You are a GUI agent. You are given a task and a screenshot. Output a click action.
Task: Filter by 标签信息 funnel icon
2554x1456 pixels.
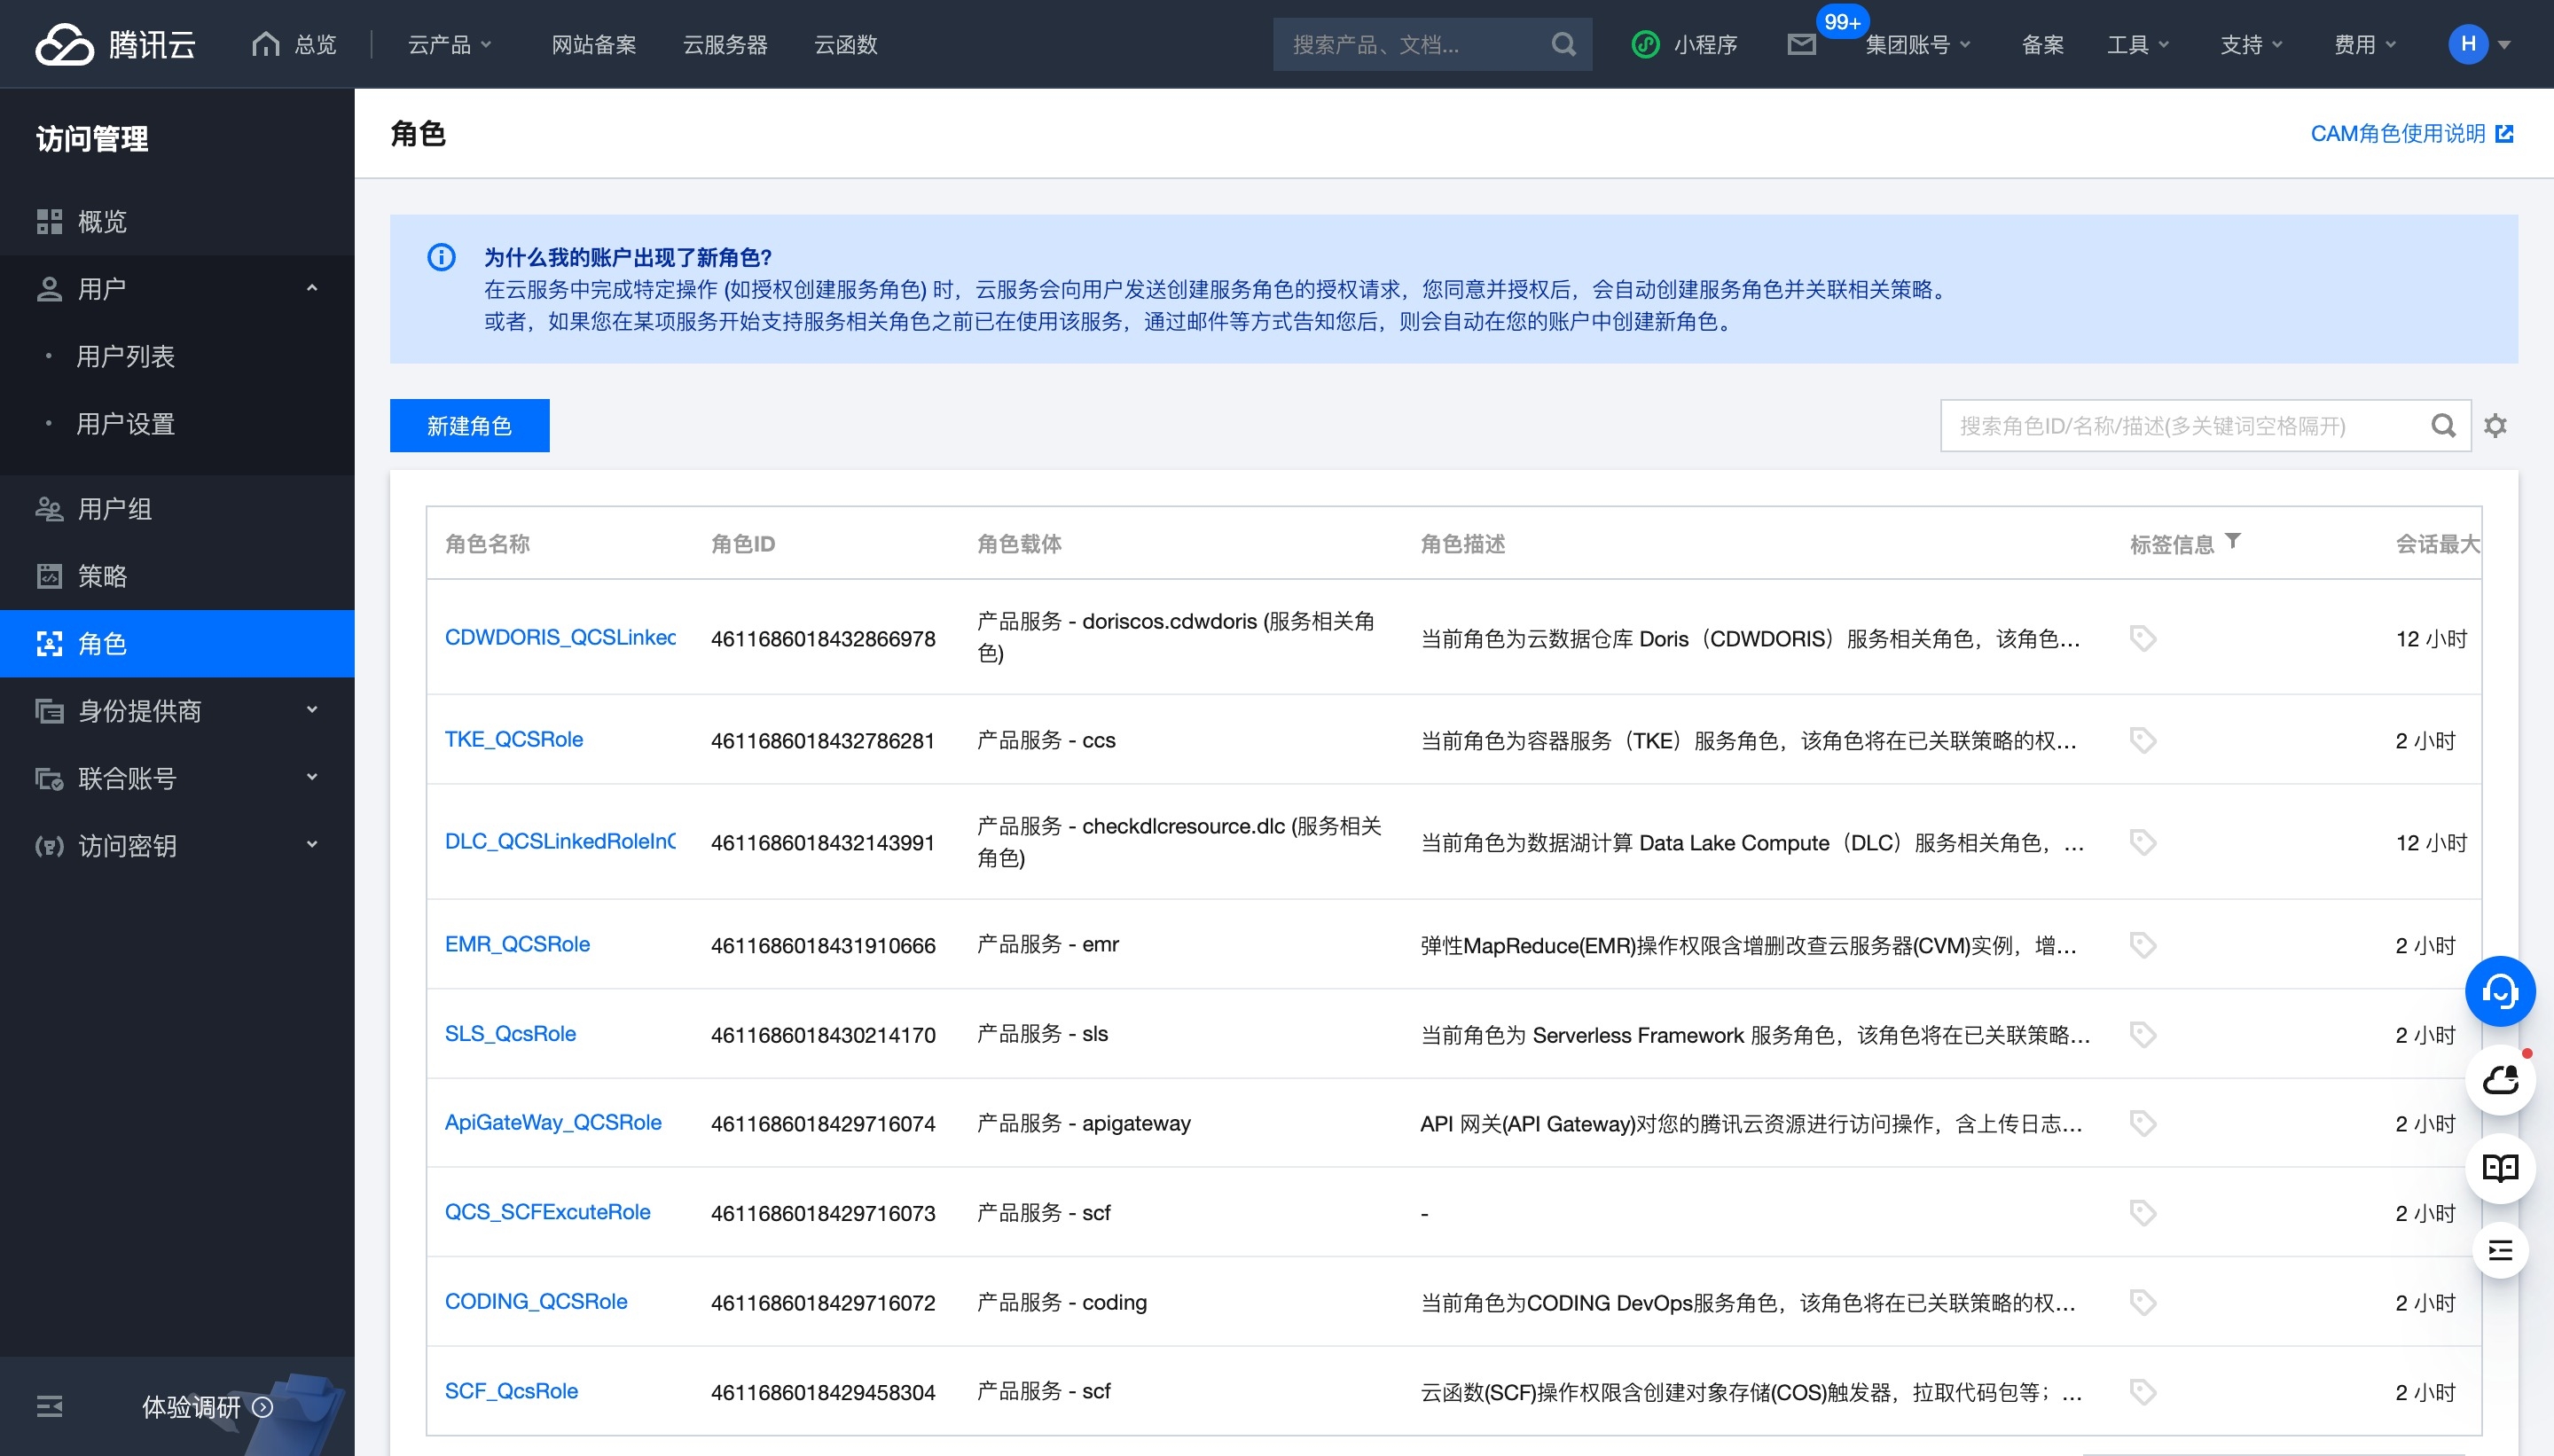[2233, 541]
